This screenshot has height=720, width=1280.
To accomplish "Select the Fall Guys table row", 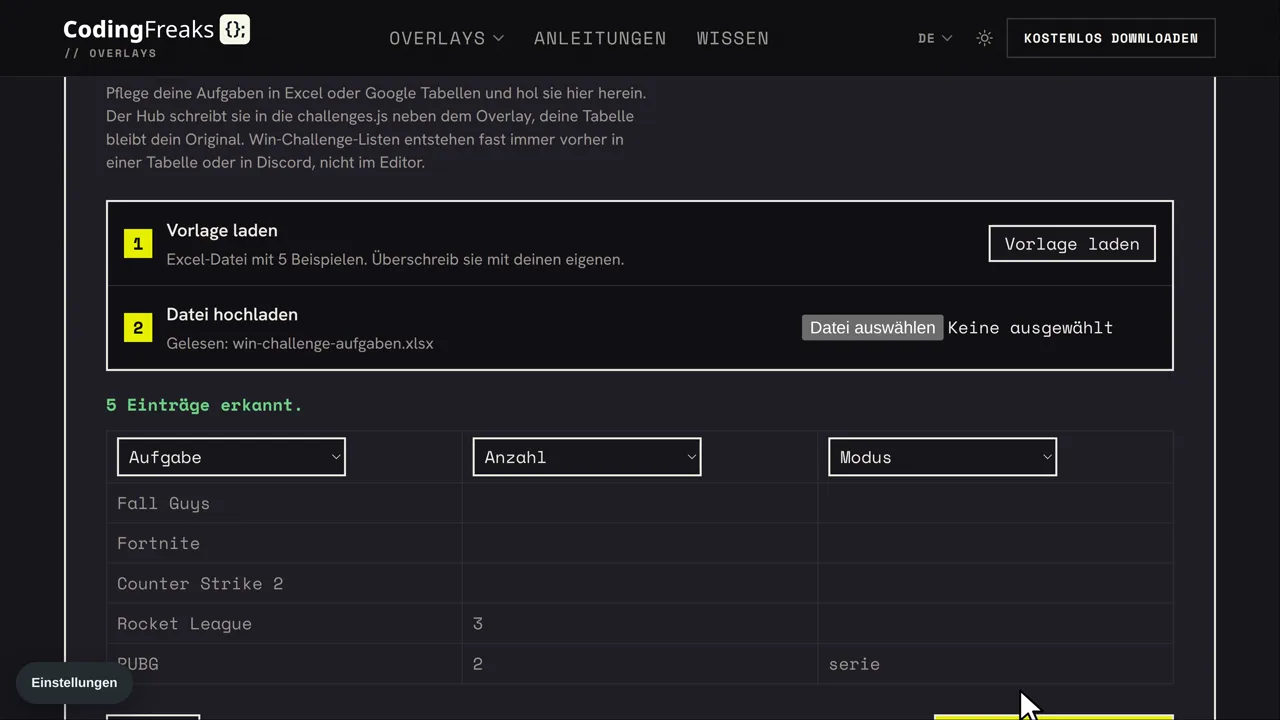I will [x=640, y=504].
